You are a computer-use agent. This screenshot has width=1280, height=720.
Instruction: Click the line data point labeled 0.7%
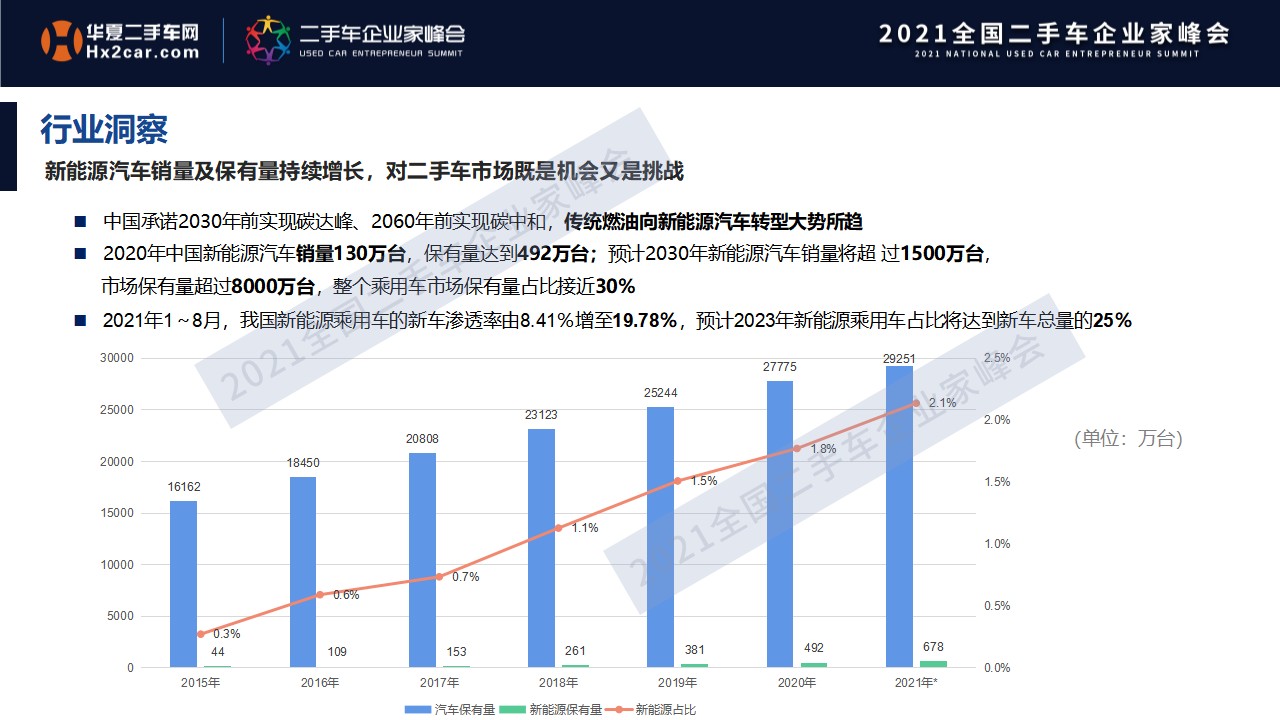click(439, 577)
